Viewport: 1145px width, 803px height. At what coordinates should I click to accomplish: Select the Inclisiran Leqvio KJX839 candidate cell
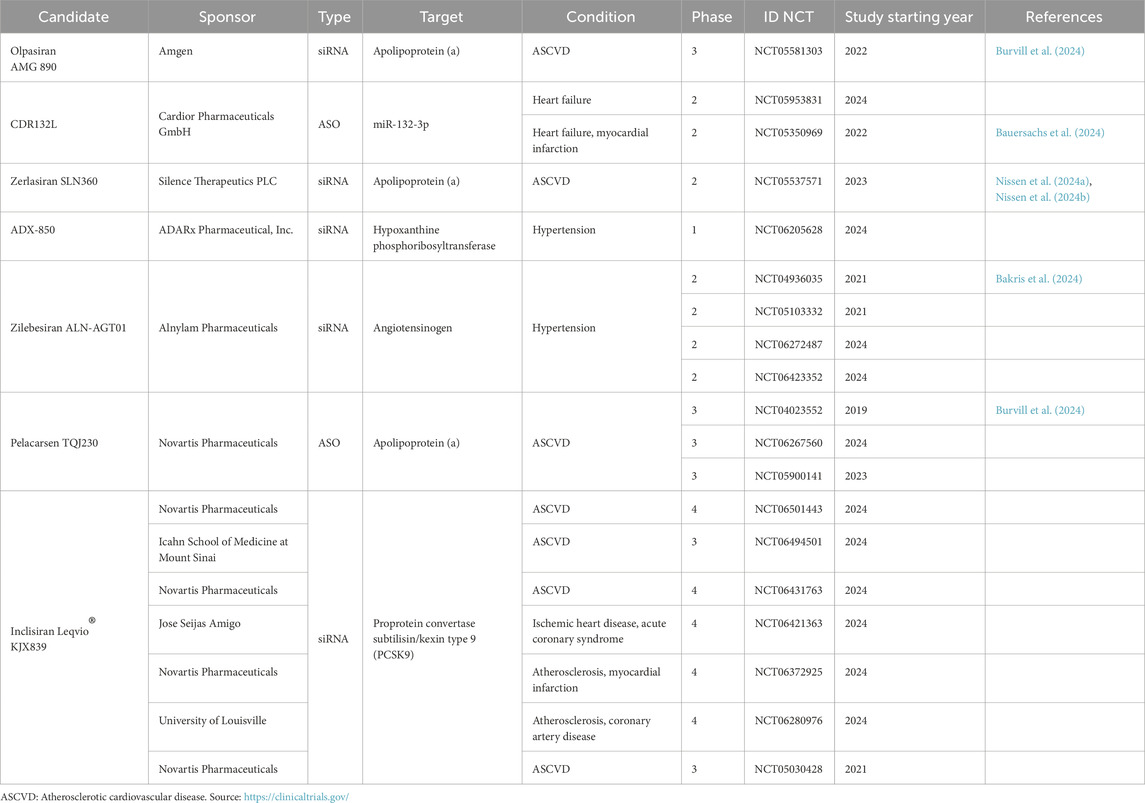coord(74,639)
